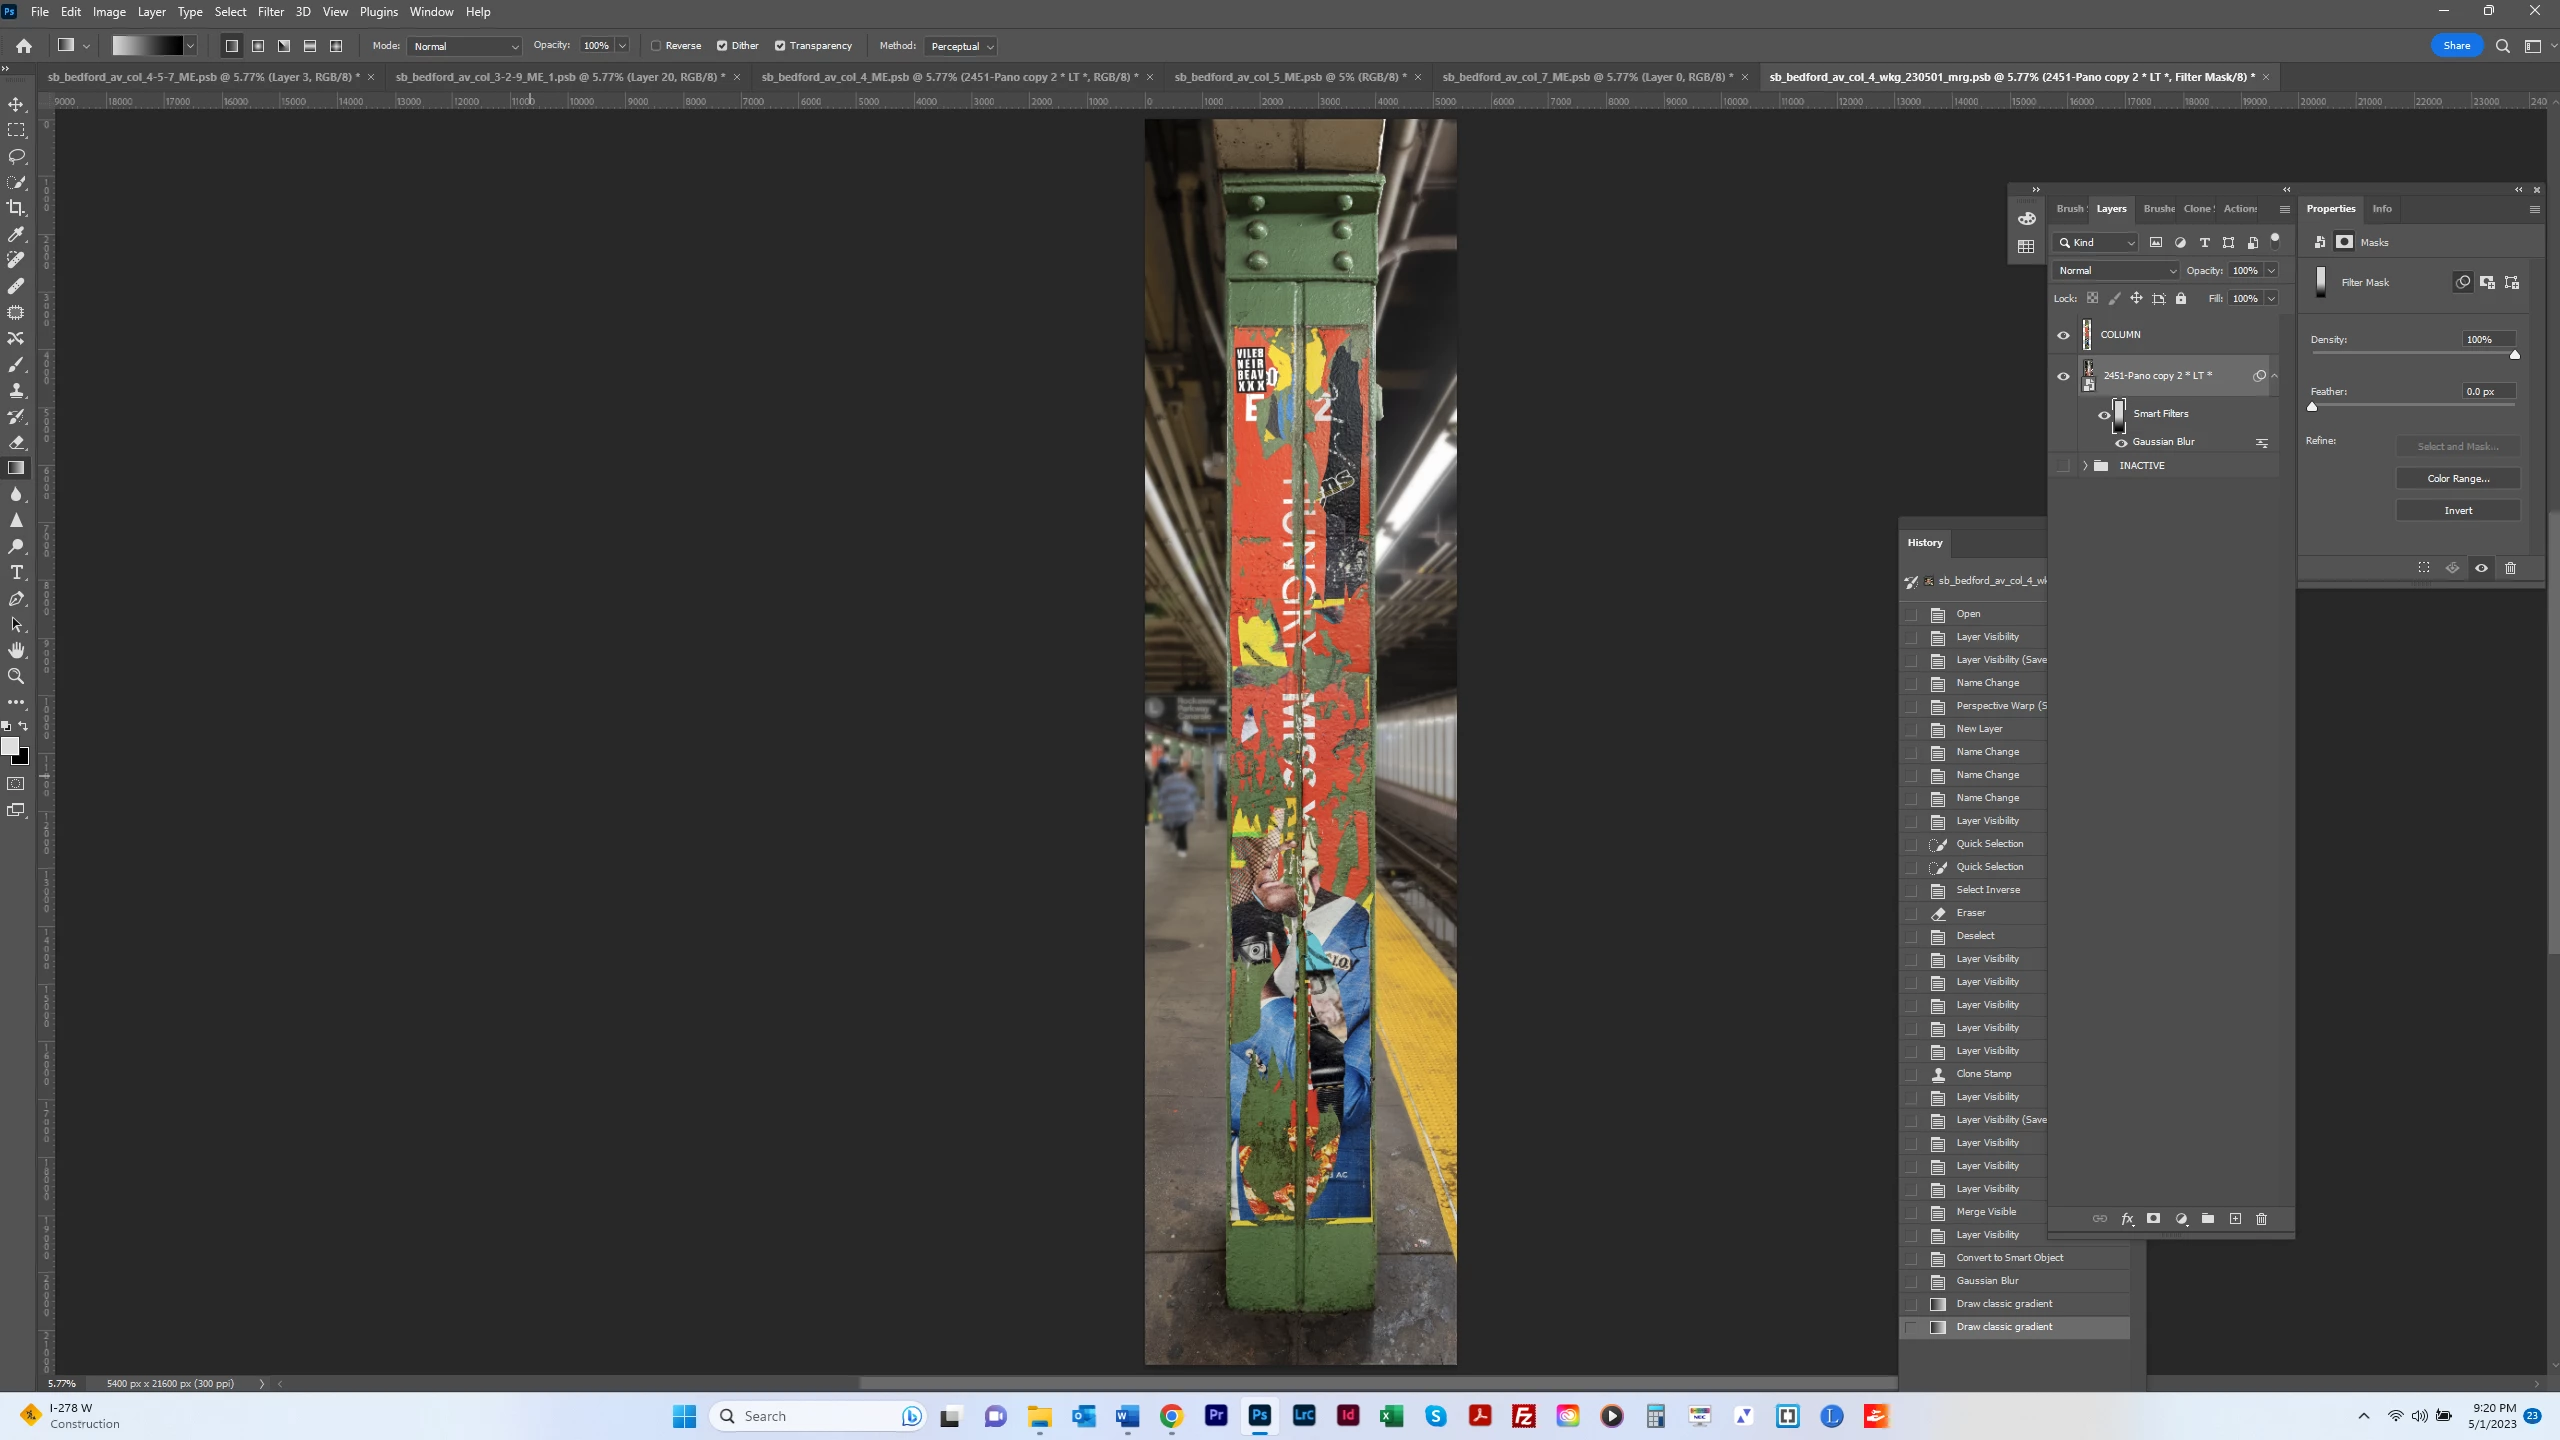The height and width of the screenshot is (1440, 2560).
Task: Click the add layer mask icon
Action: [x=2154, y=1219]
